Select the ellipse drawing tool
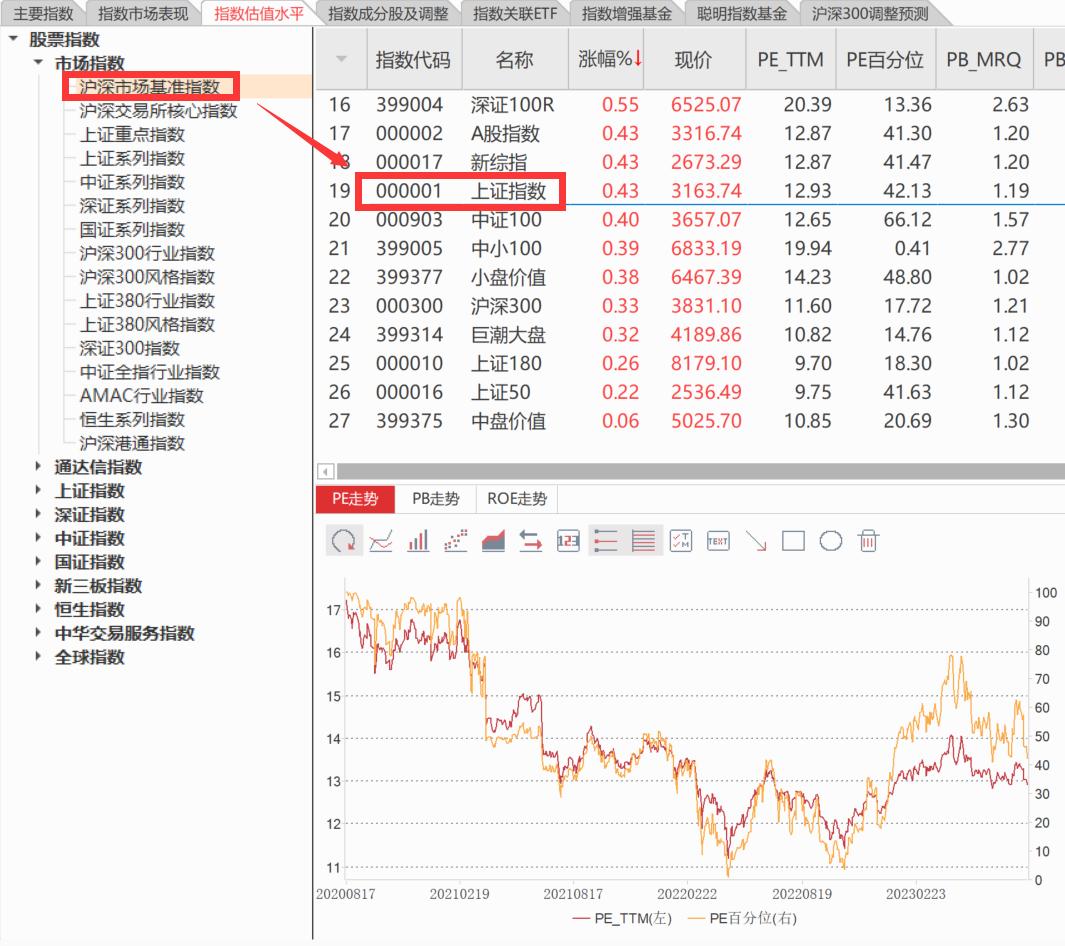The width and height of the screenshot is (1065, 946). [830, 541]
